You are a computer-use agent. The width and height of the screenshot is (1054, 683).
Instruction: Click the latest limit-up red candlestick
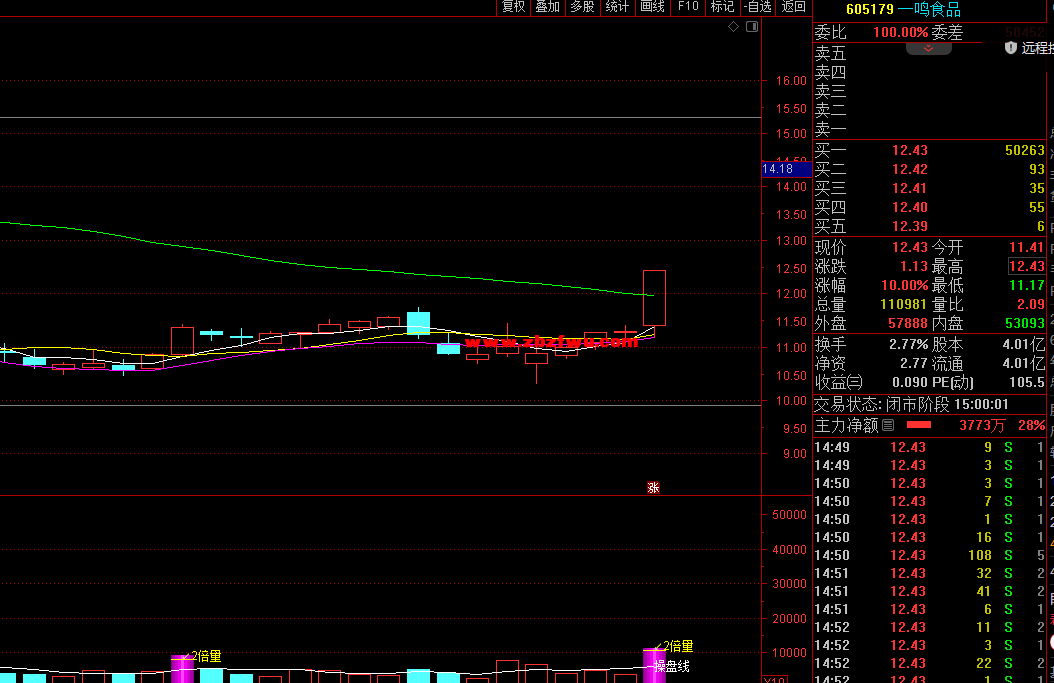[x=654, y=298]
